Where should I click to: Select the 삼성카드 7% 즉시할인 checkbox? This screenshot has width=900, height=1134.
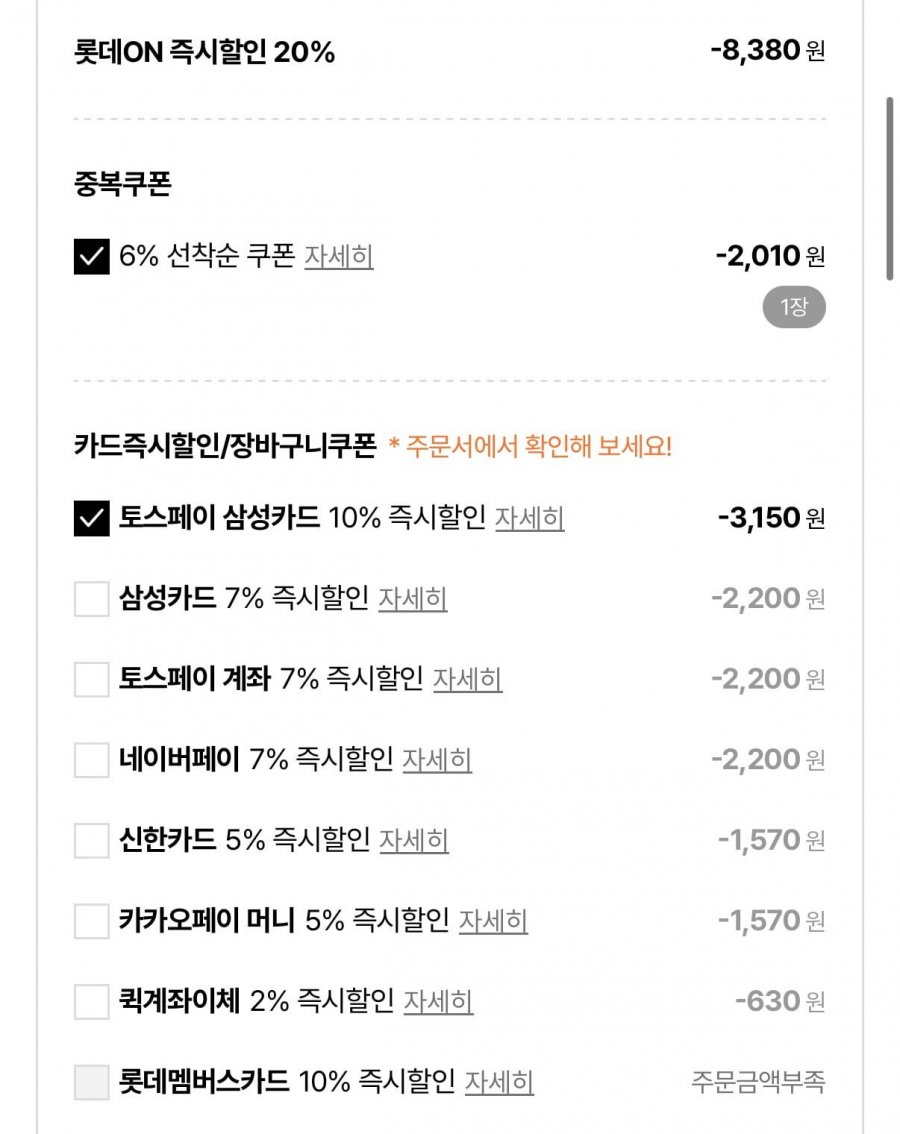pos(91,600)
